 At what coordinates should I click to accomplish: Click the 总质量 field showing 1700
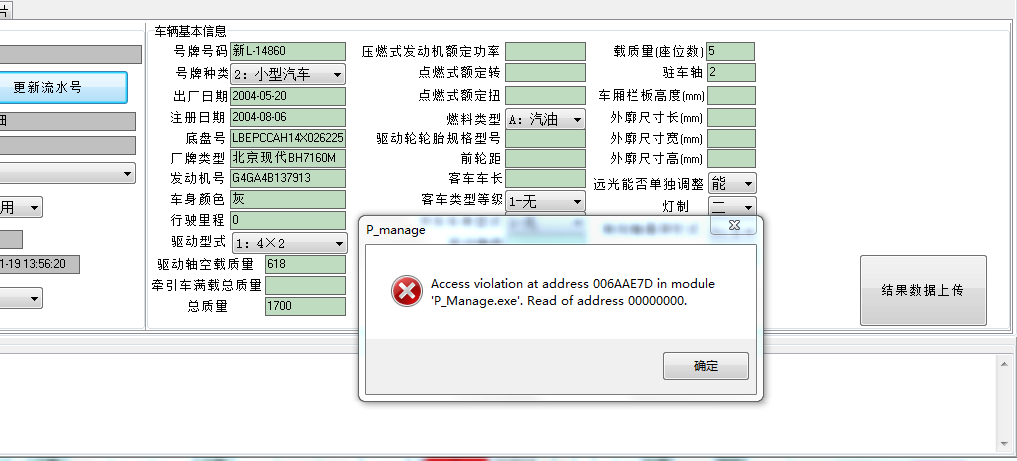tap(305, 306)
